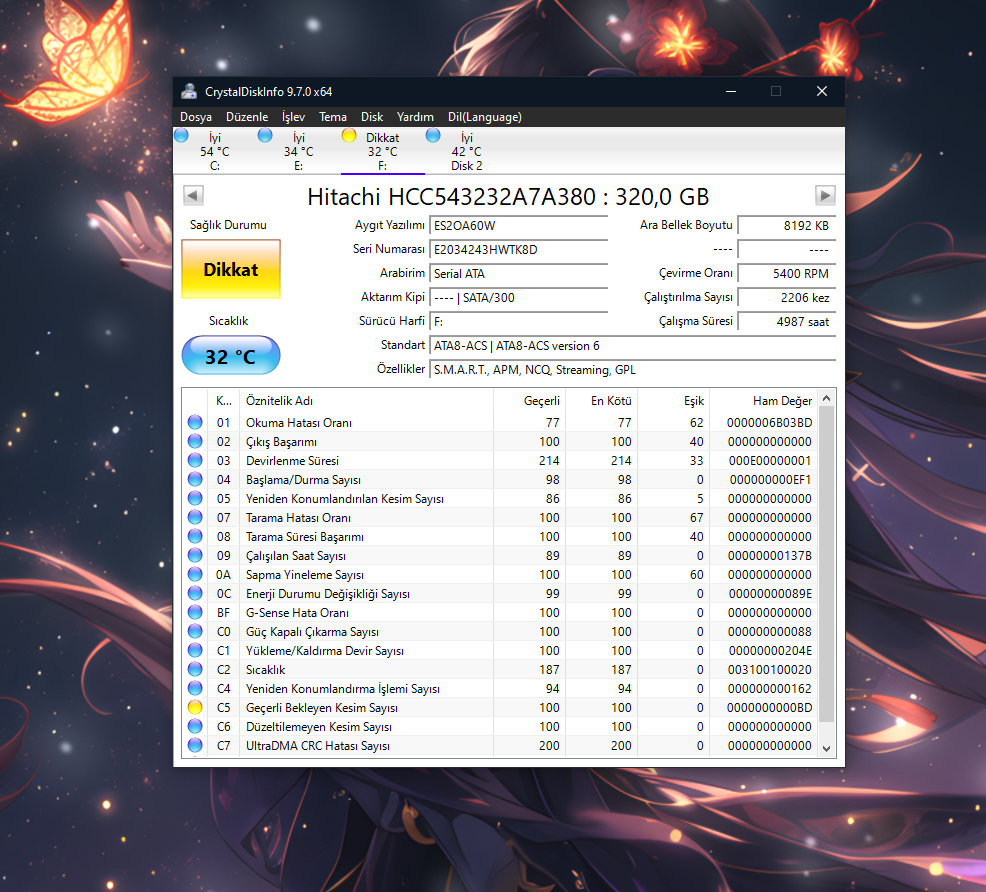The image size is (986, 892).
Task: Click status orb for G-Sense Hata Oranı row
Action: pyautogui.click(x=195, y=612)
